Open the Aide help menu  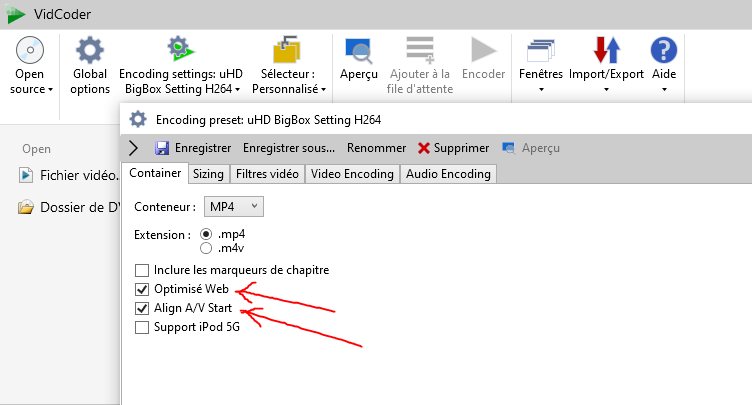pos(664,66)
